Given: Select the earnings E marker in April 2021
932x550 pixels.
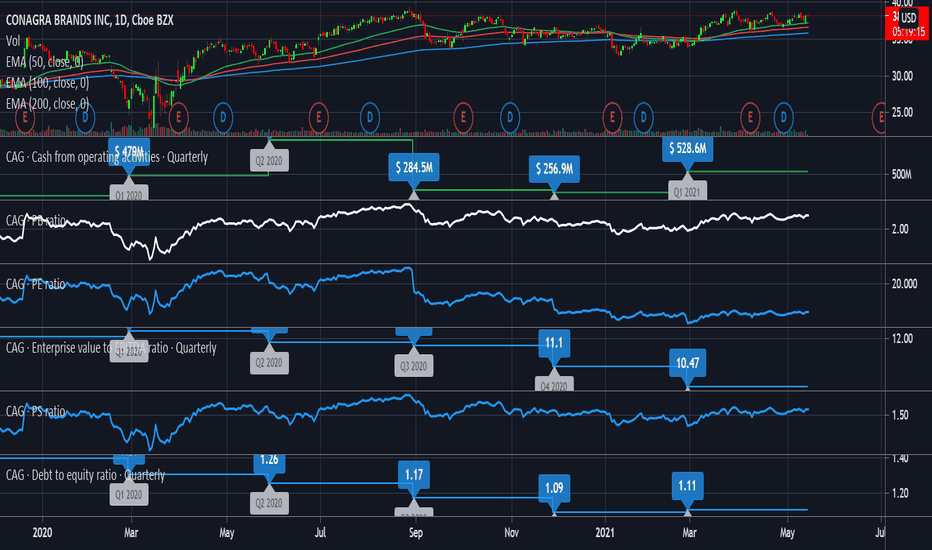Looking at the screenshot, I should tap(750, 117).
